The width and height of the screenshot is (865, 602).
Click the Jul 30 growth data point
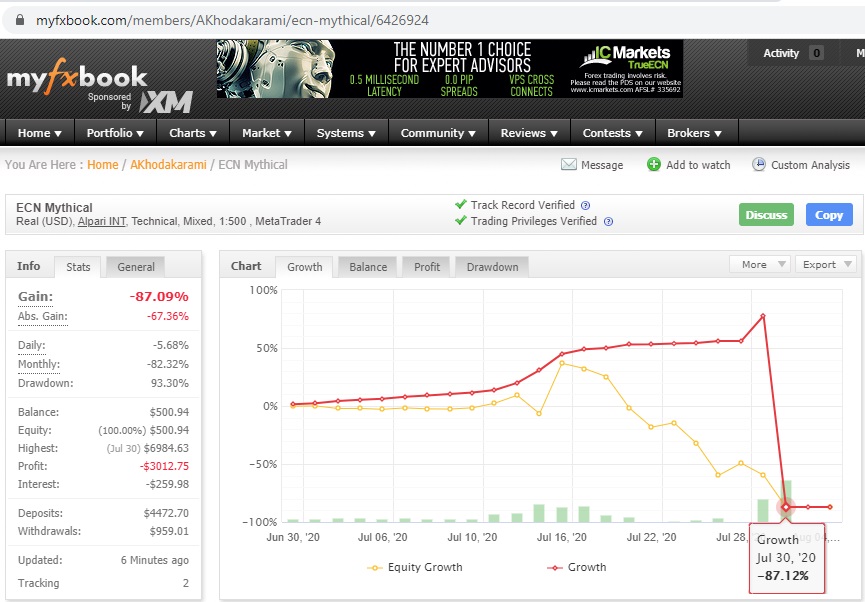click(786, 507)
